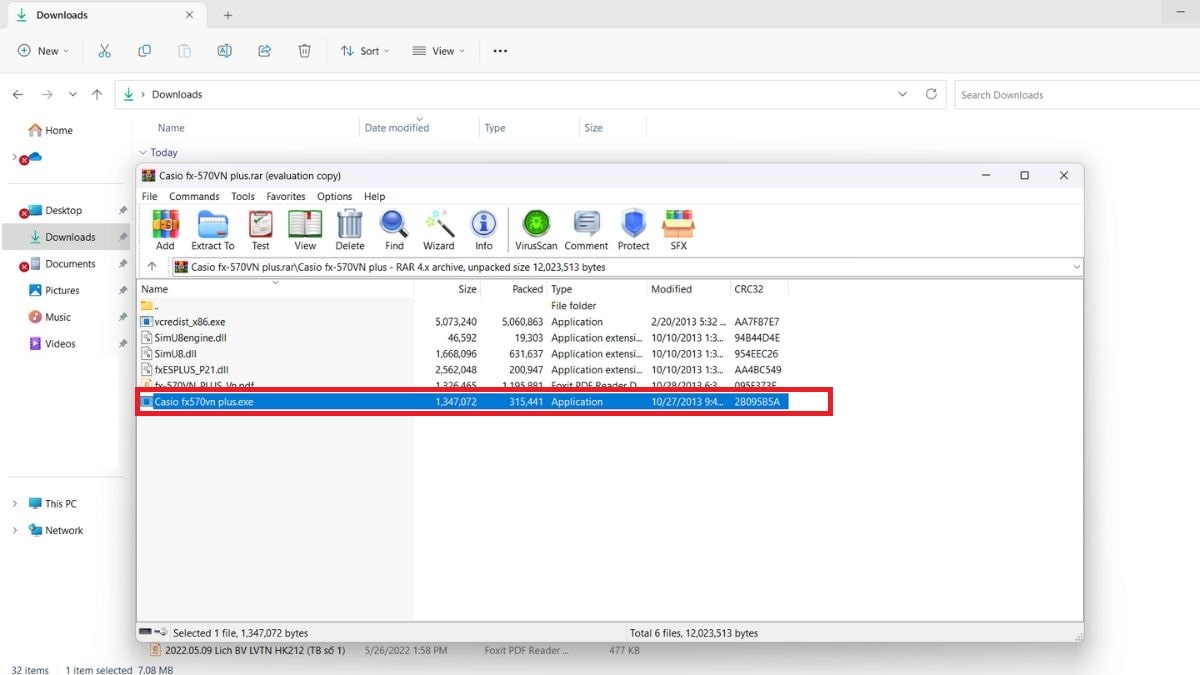This screenshot has height=675, width=1200.
Task: Open the Options menu in WinRAR
Action: (x=335, y=197)
